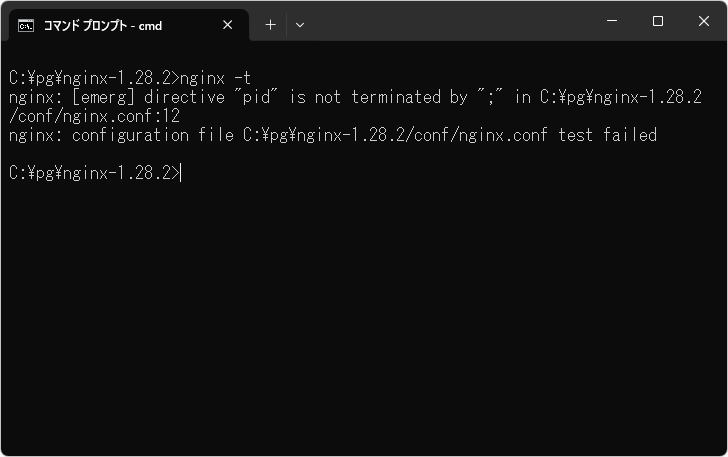This screenshot has width=728, height=457.
Task: Click the empty black terminal area below the prompt
Action: (x=360, y=320)
